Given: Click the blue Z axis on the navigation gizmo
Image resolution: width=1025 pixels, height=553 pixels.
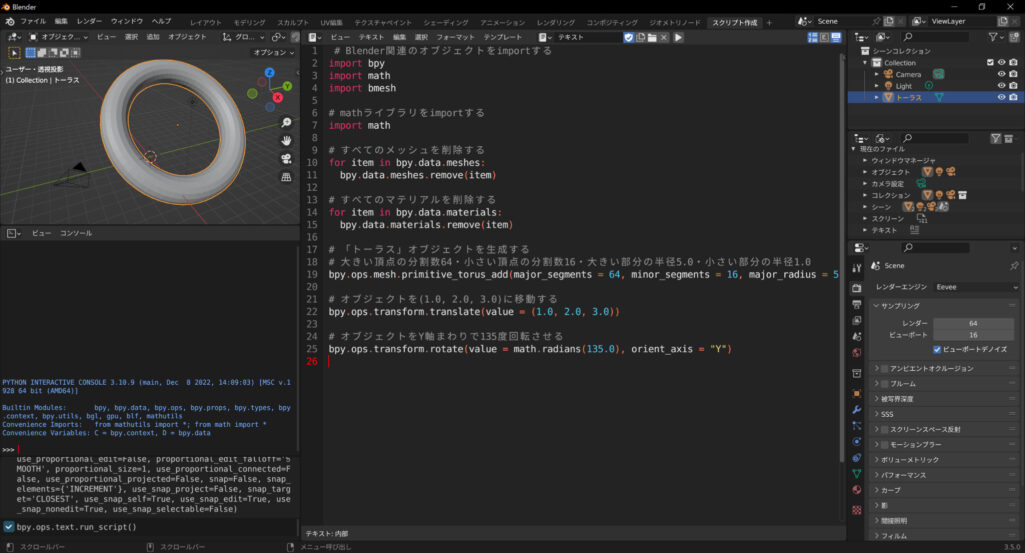Looking at the screenshot, I should pos(269,73).
